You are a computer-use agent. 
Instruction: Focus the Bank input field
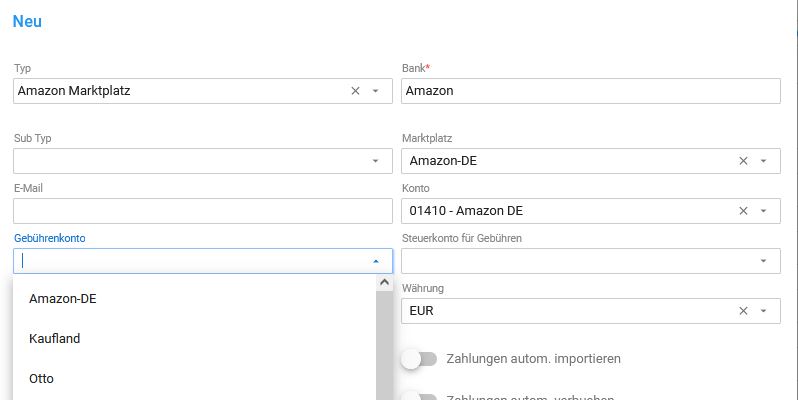[590, 91]
